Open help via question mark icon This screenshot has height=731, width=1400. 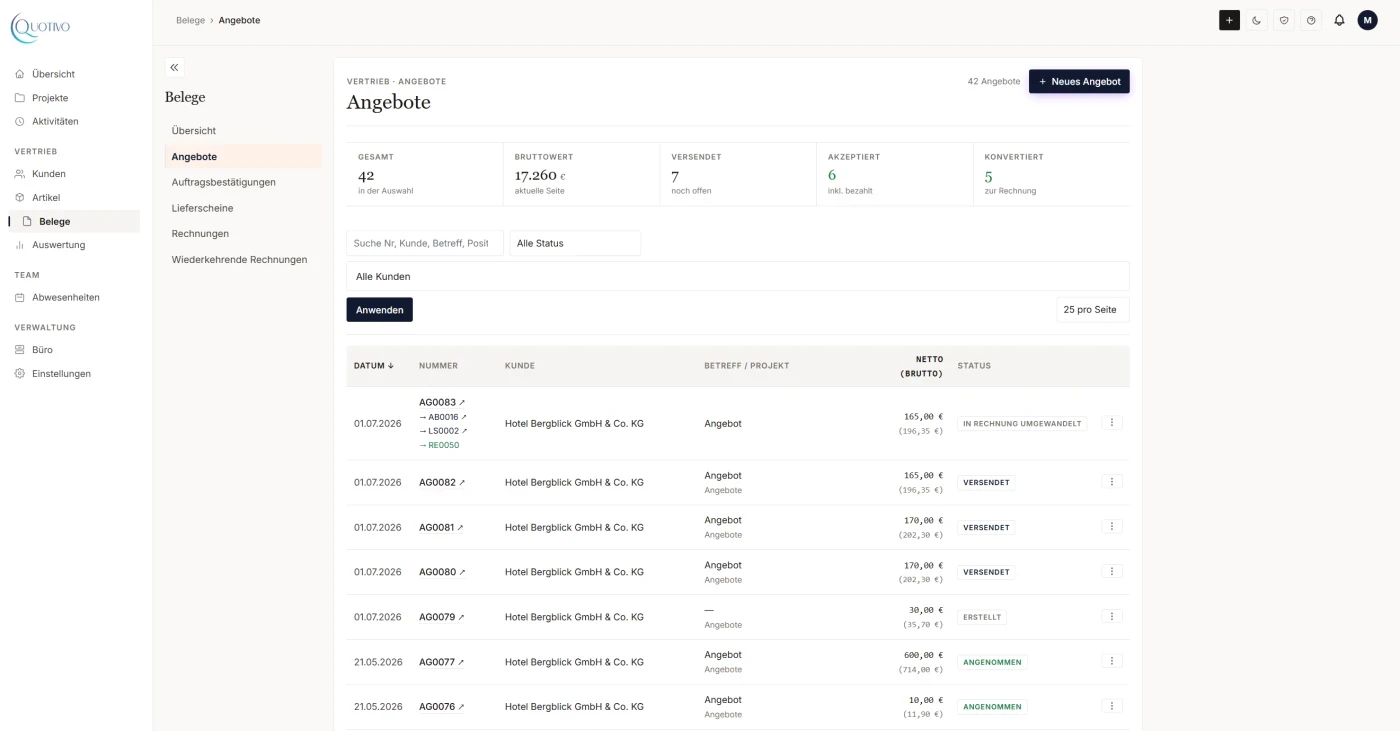1311,20
